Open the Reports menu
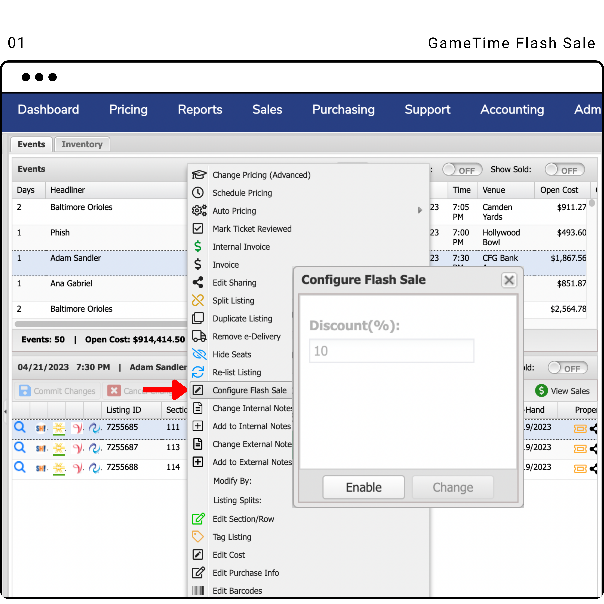 coord(200,110)
